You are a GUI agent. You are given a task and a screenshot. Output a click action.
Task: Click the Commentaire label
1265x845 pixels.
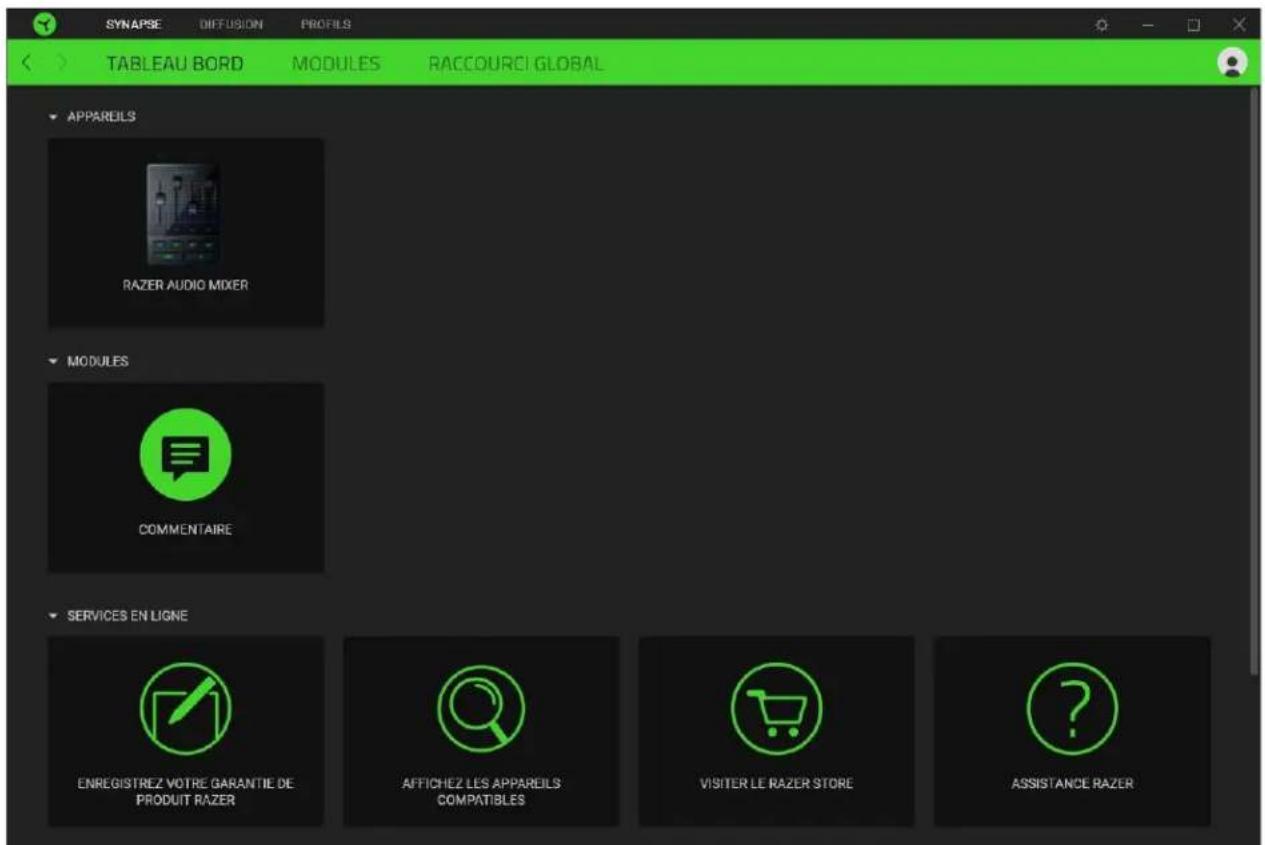pyautogui.click(x=185, y=529)
